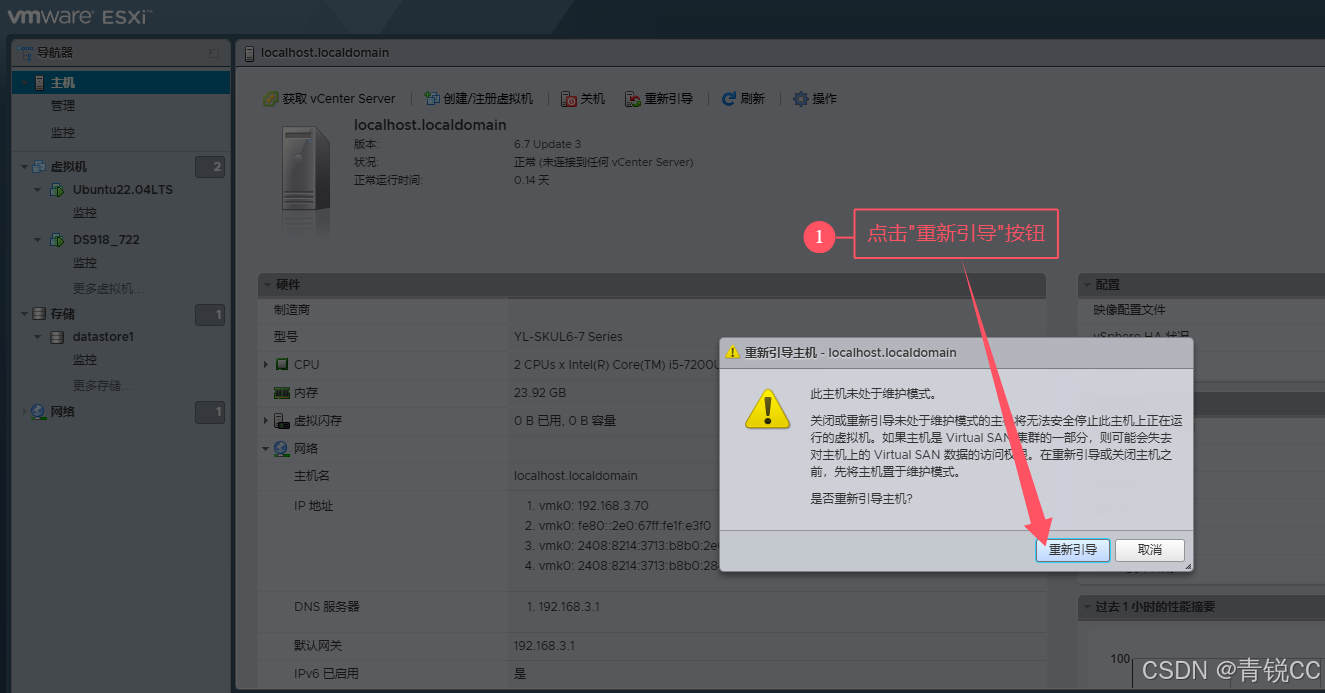Collapse the 配置 panel header
The image size is (1325, 693).
[x=1201, y=285]
